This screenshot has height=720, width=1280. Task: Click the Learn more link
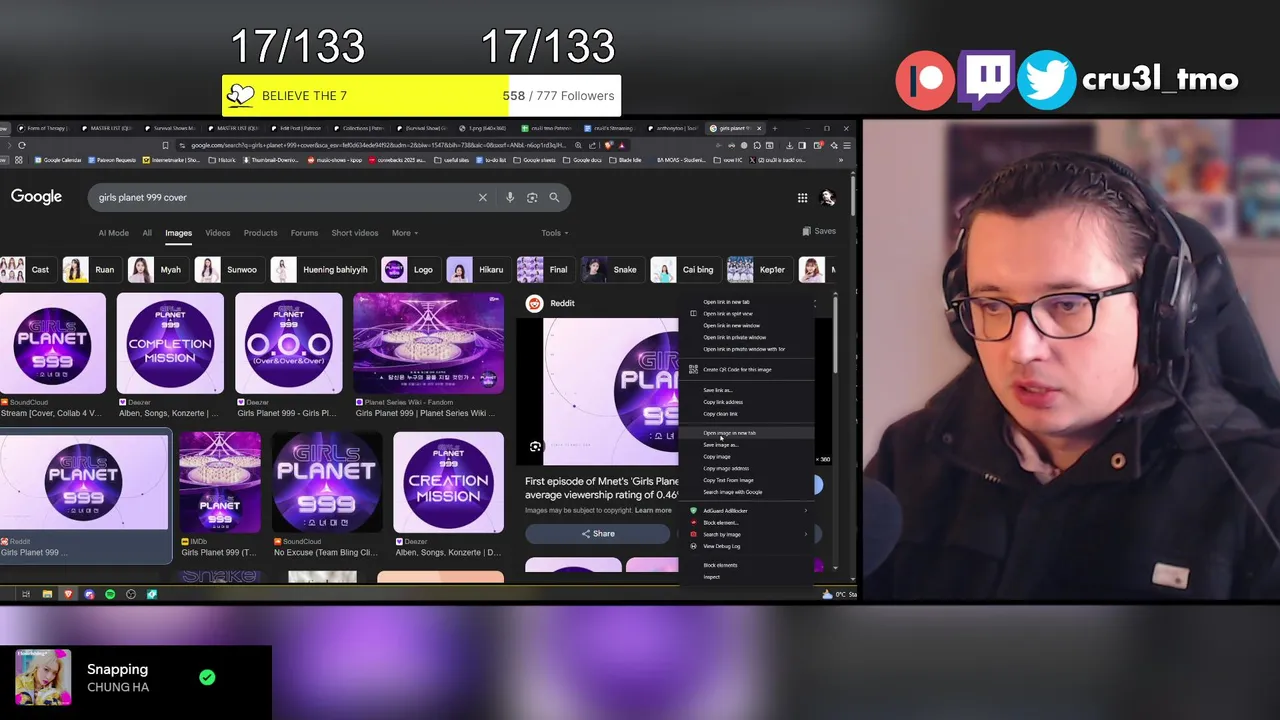pyautogui.click(x=653, y=510)
